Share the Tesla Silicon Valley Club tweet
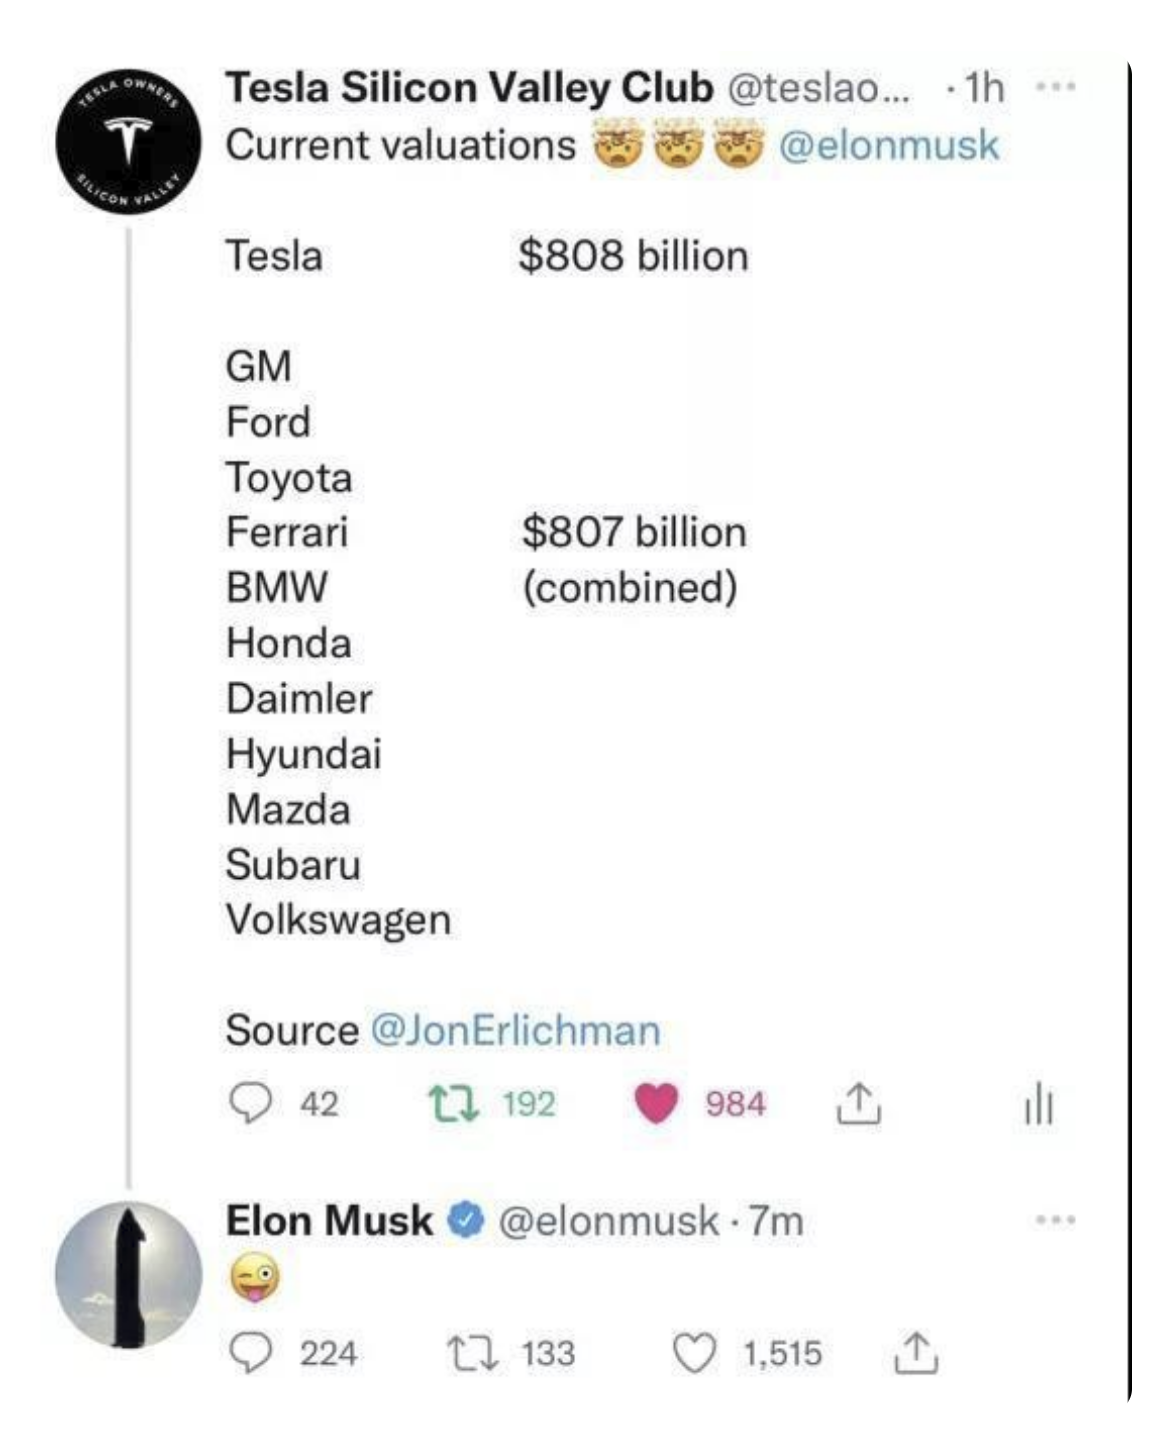Image resolution: width=1154 pixels, height=1437 pixels. (858, 1103)
